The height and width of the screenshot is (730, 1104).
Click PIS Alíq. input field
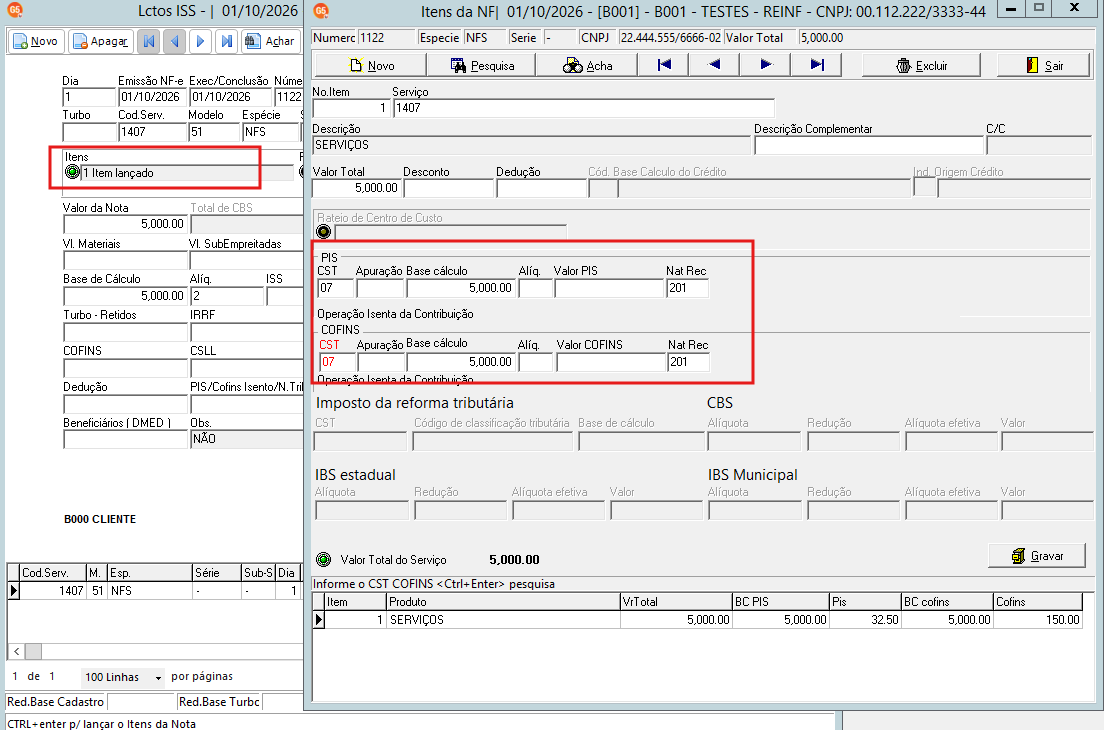coord(536,288)
